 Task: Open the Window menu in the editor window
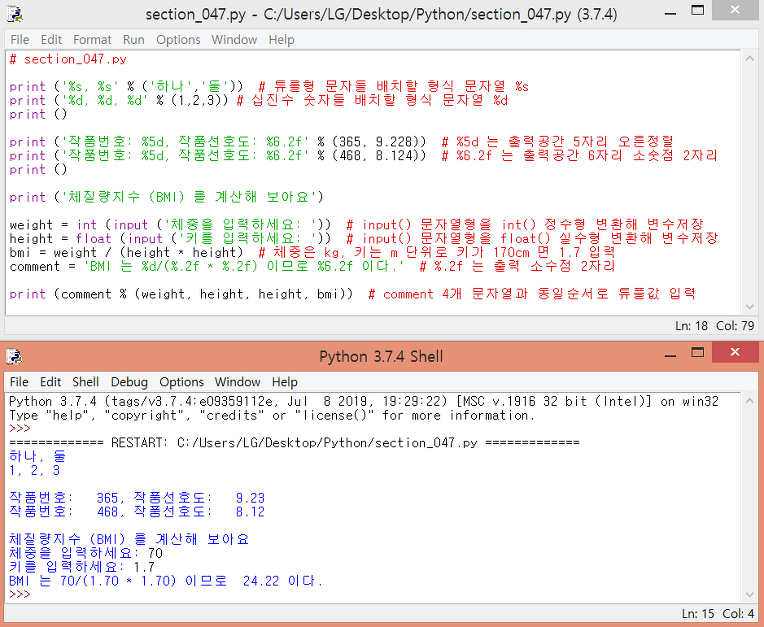(x=234, y=39)
